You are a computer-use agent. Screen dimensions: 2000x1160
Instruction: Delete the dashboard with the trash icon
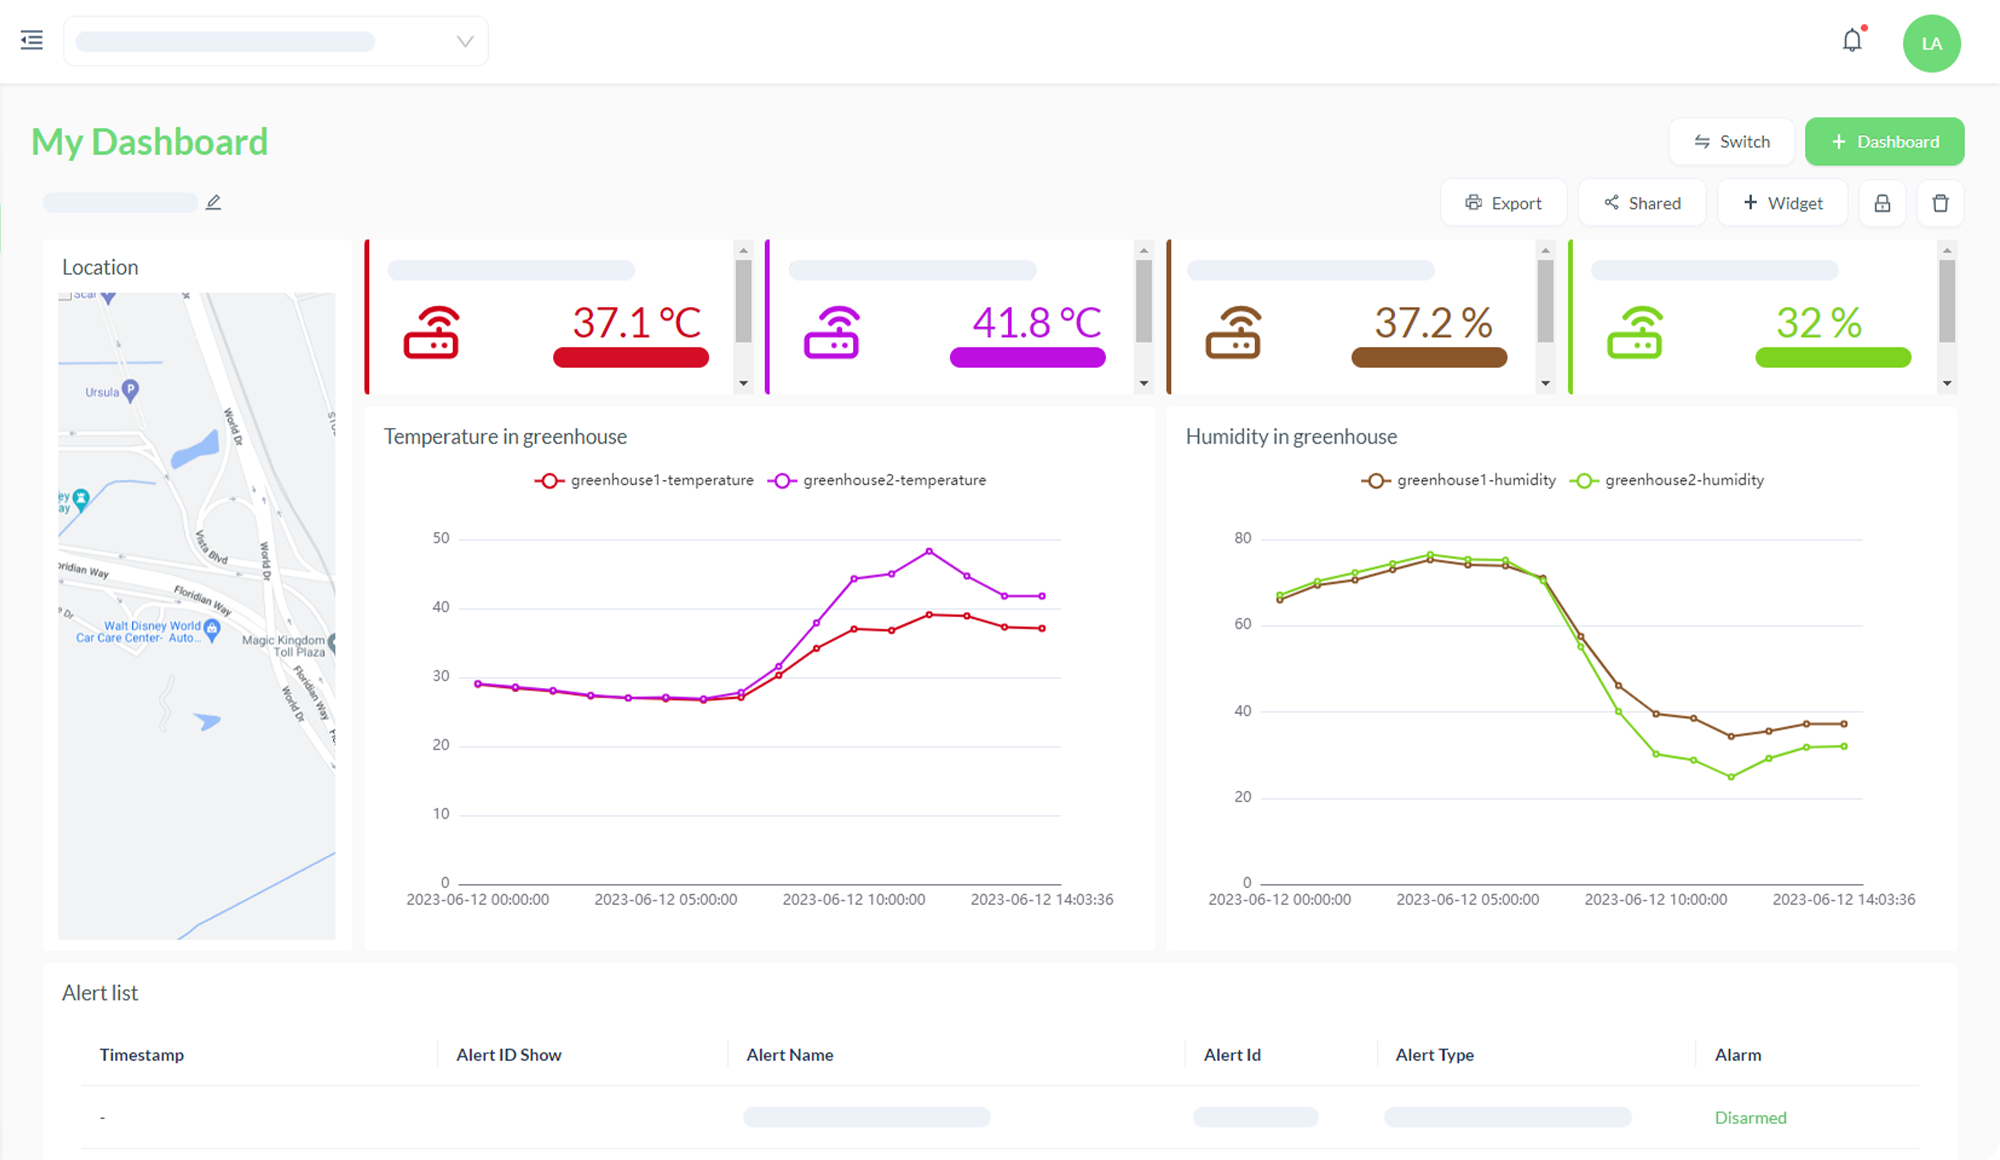[1940, 202]
